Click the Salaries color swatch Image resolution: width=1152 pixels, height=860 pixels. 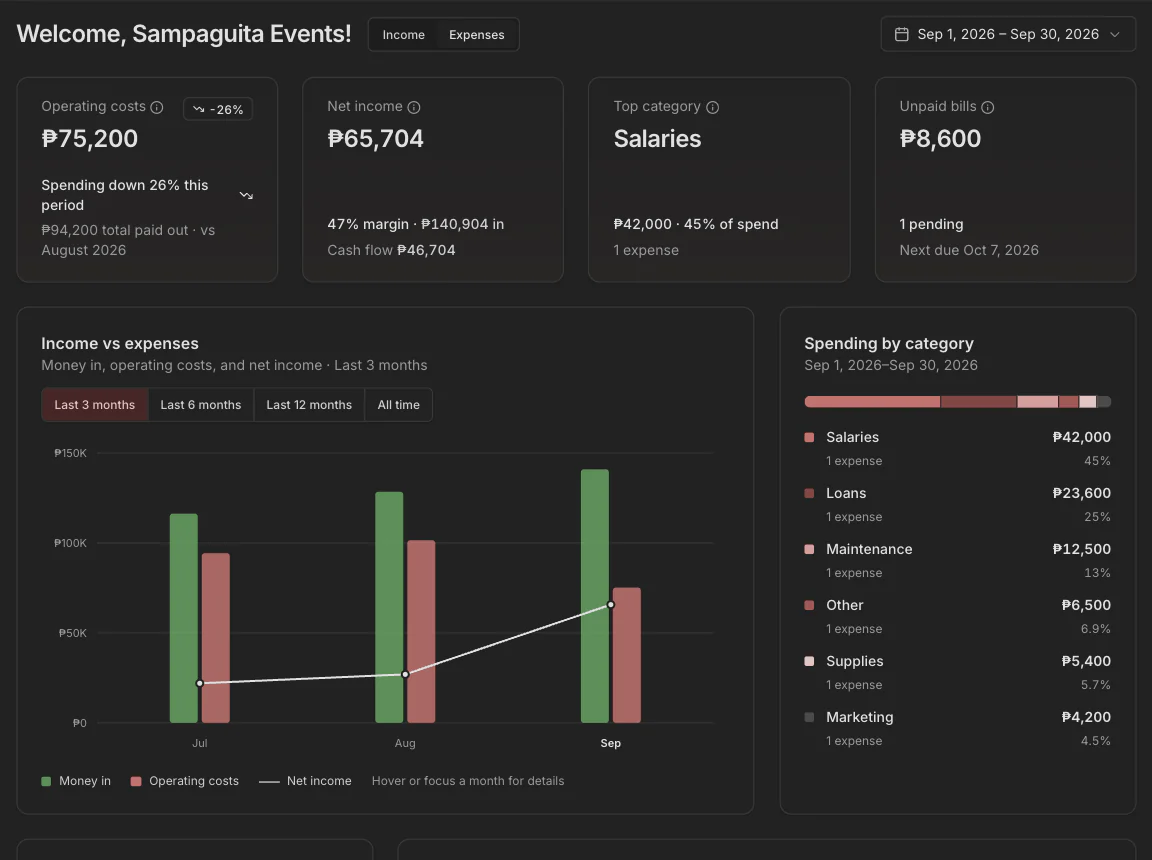pos(809,438)
